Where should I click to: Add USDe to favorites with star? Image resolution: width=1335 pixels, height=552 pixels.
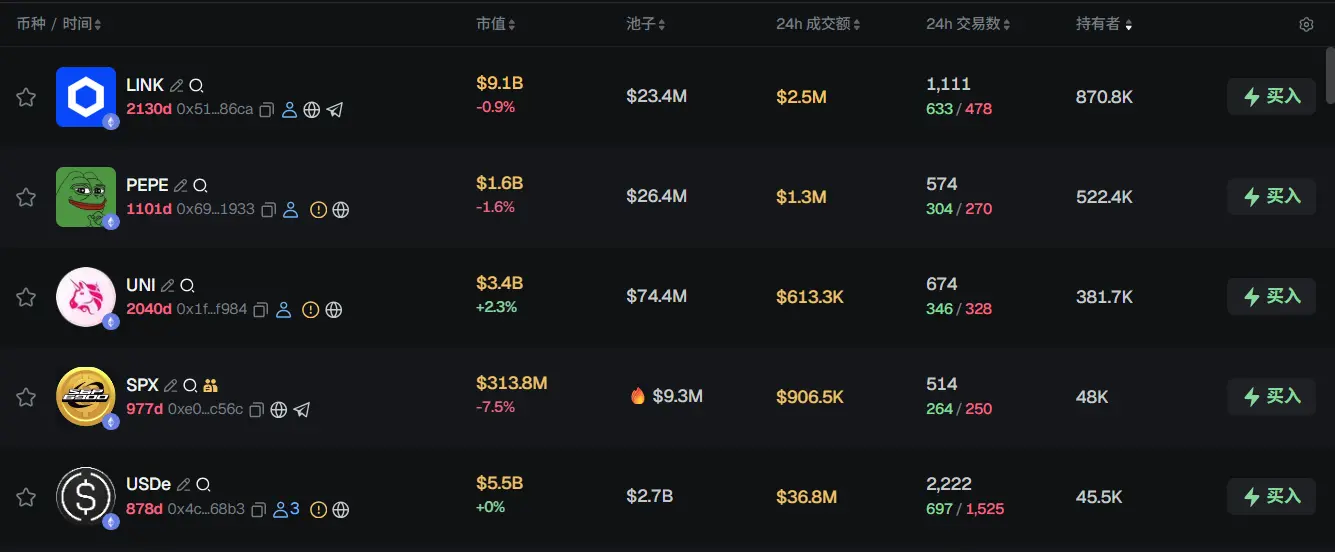tap(26, 497)
